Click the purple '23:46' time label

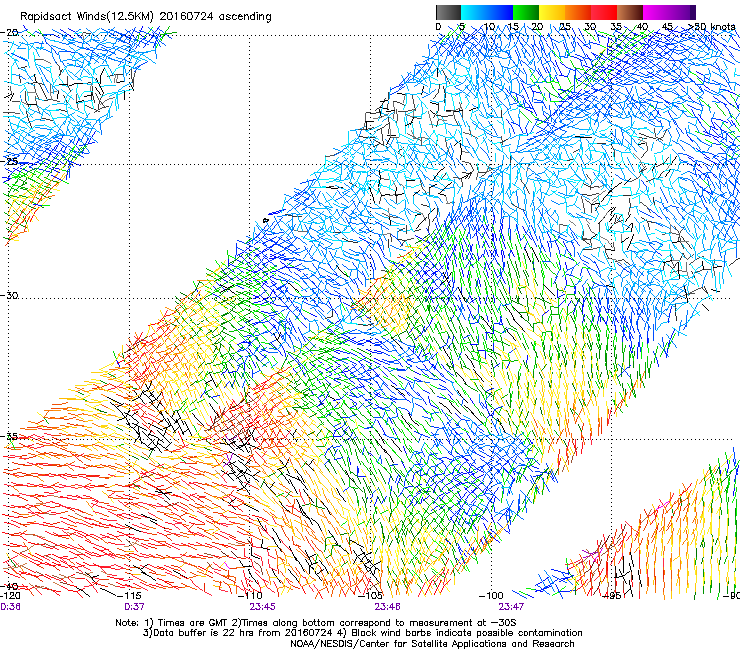coord(387,607)
